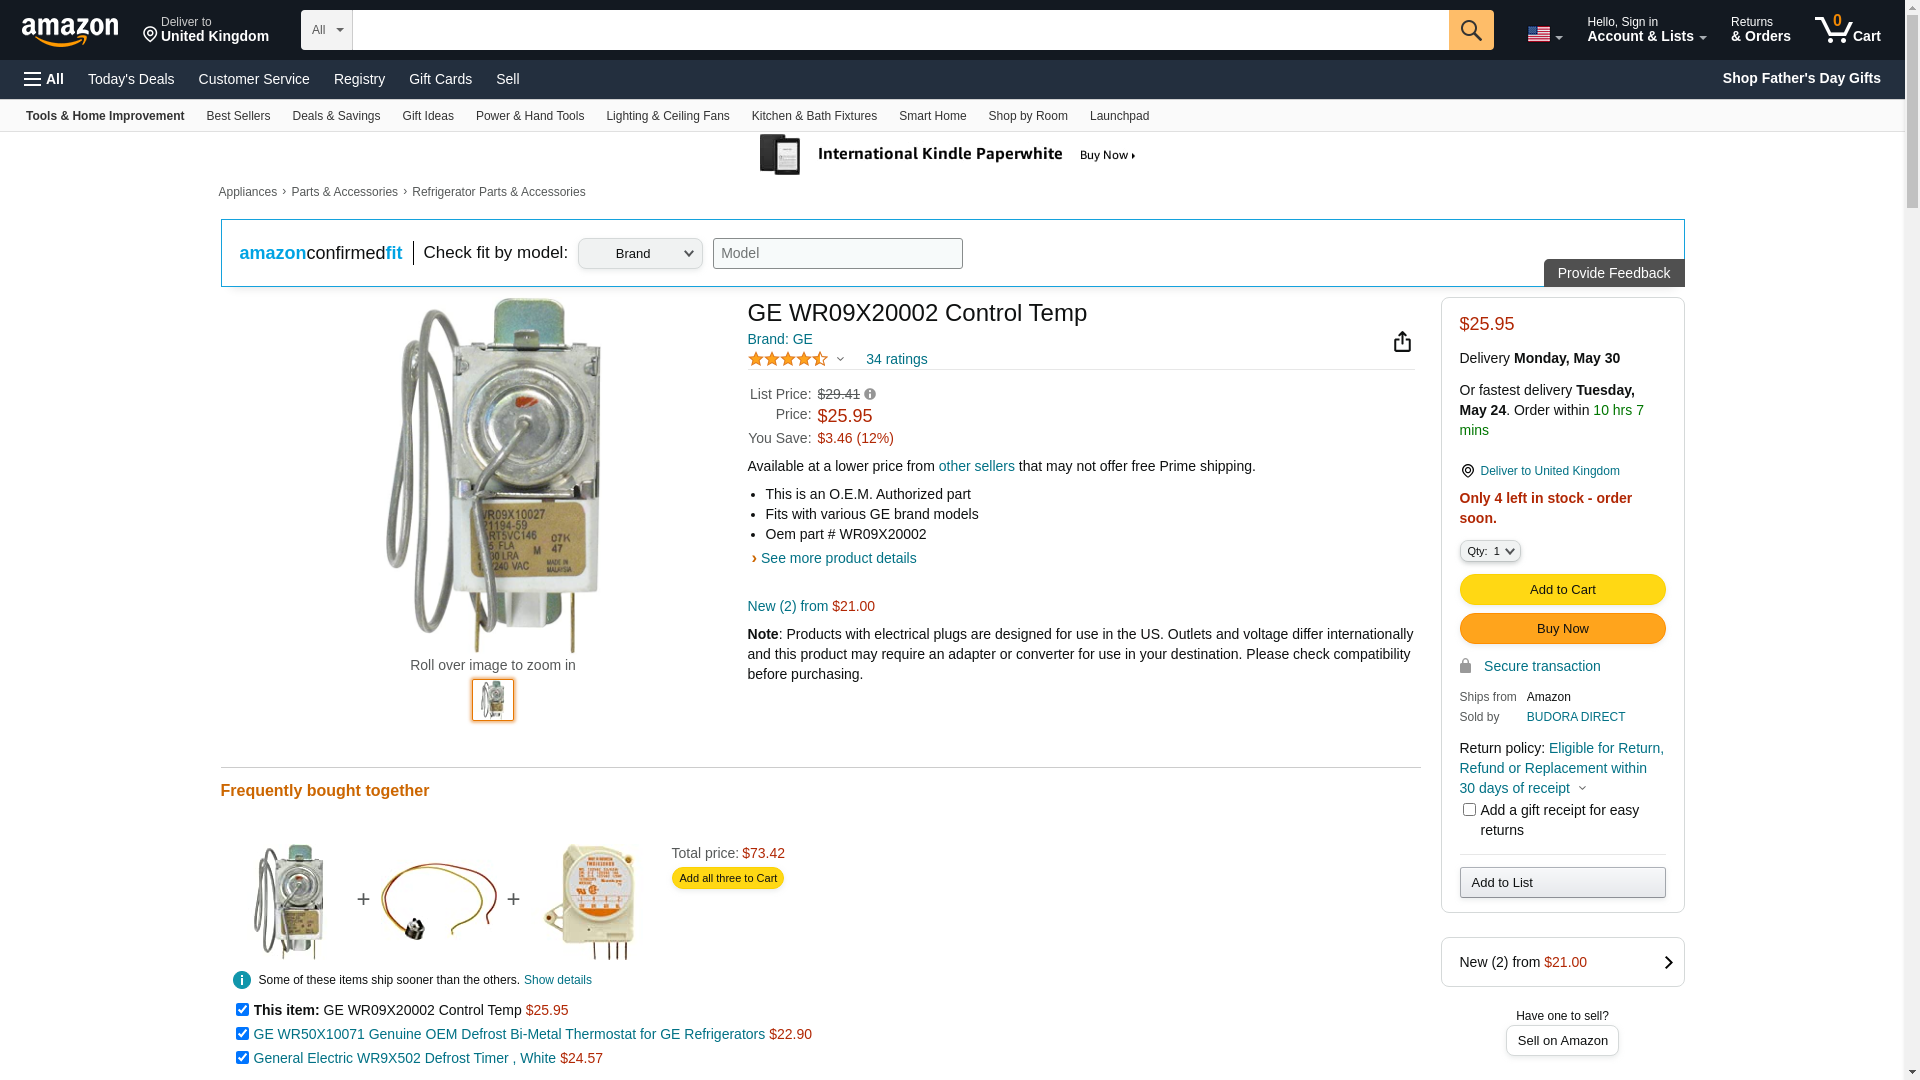The height and width of the screenshot is (1080, 1920).
Task: Open the Brand dropdown for fit check
Action: (x=640, y=253)
